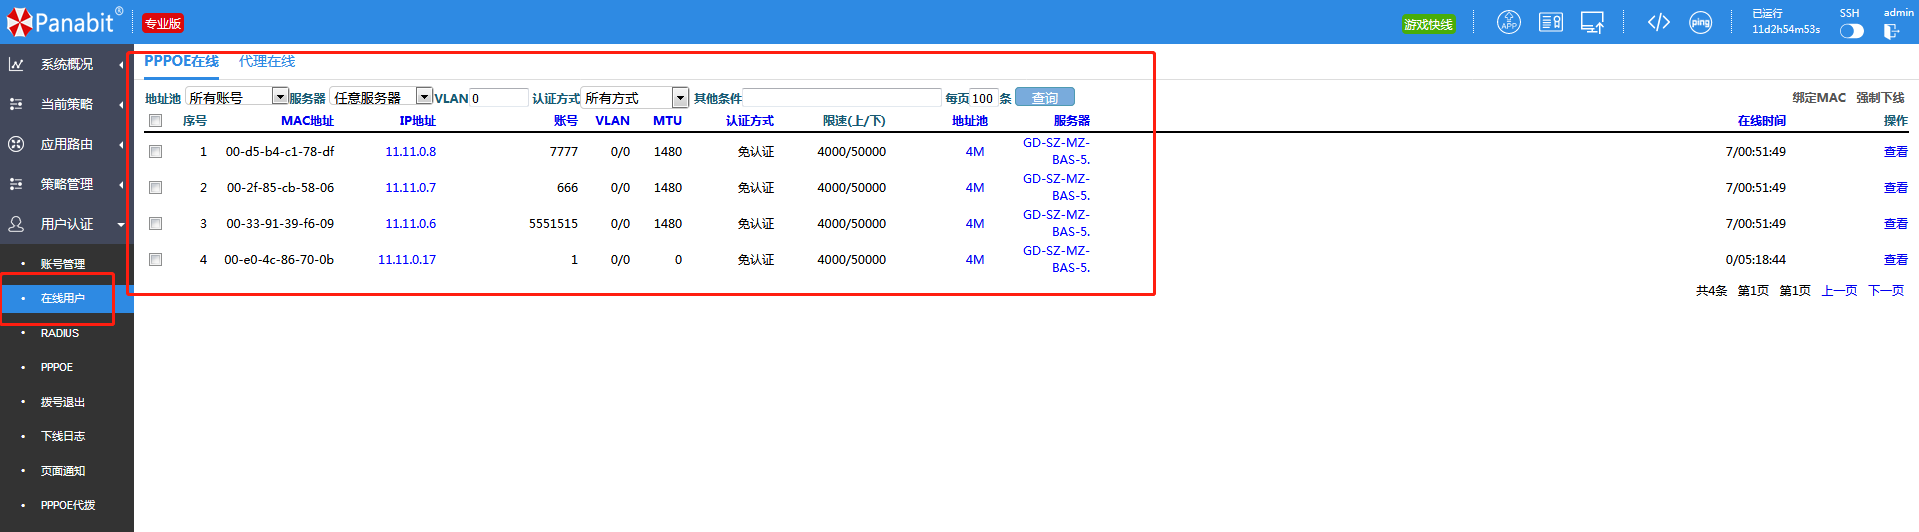Open the license certificate icon
Screen dimensions: 1919x532
point(1550,22)
